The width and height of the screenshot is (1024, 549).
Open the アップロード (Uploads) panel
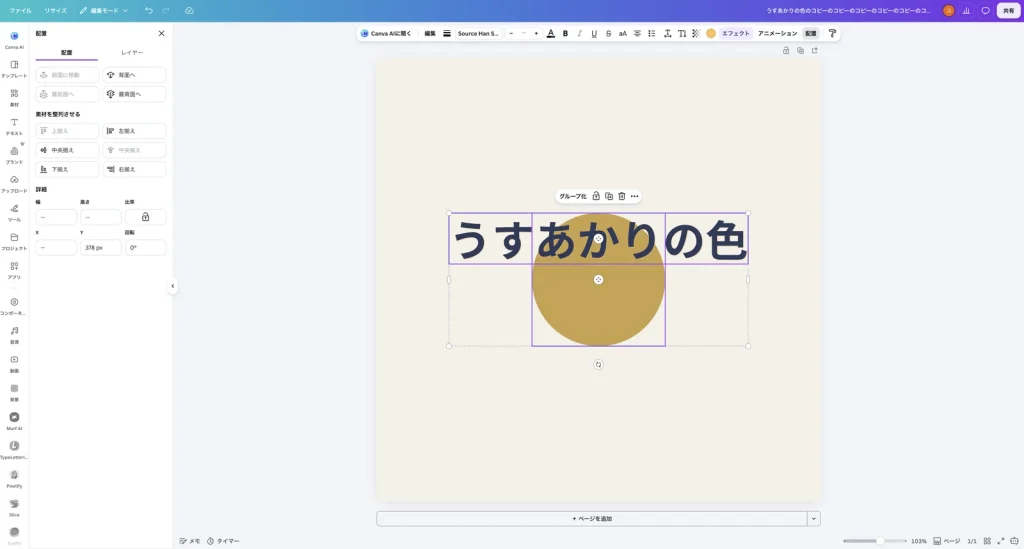[x=14, y=183]
